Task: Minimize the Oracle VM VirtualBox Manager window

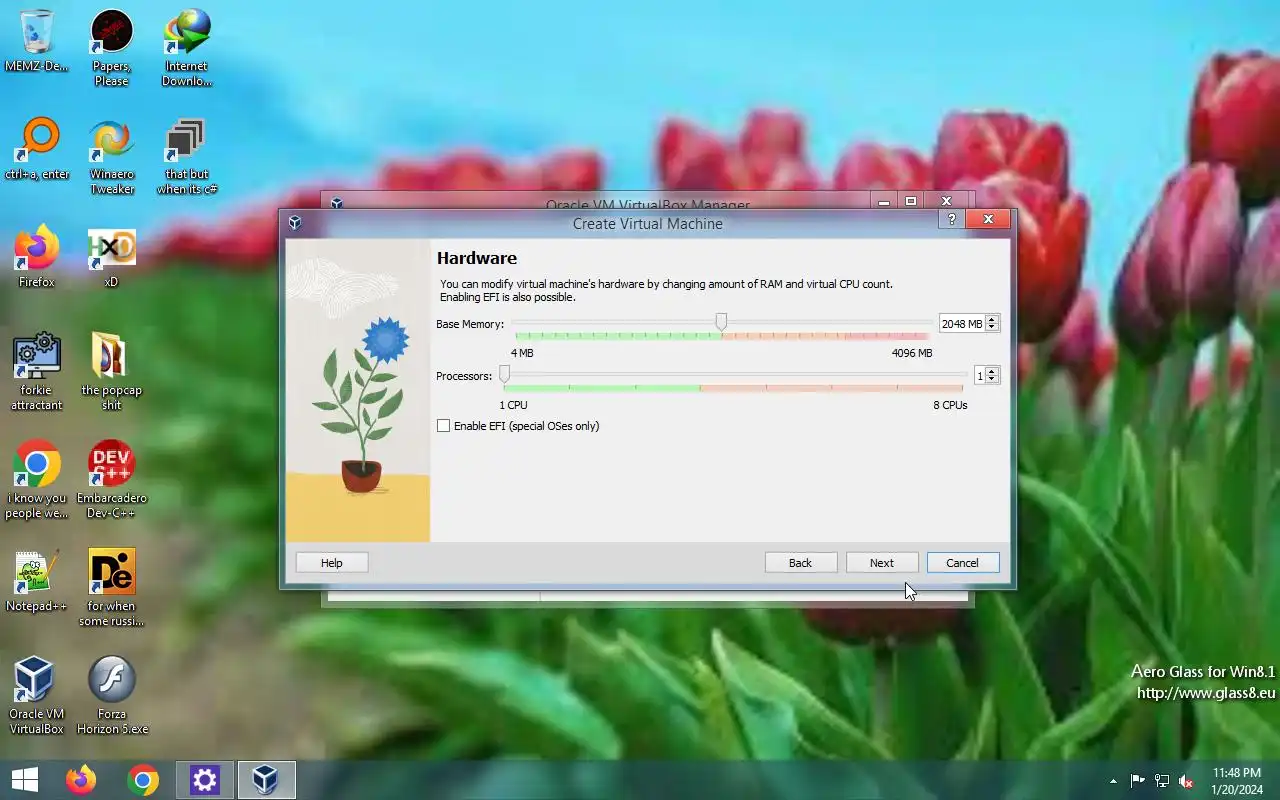Action: 884,201
